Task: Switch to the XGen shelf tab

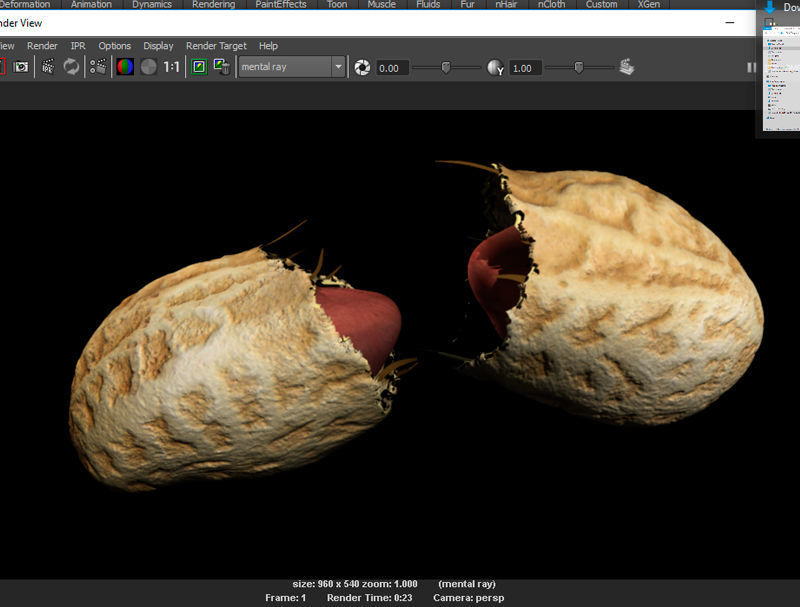Action: pyautogui.click(x=649, y=4)
